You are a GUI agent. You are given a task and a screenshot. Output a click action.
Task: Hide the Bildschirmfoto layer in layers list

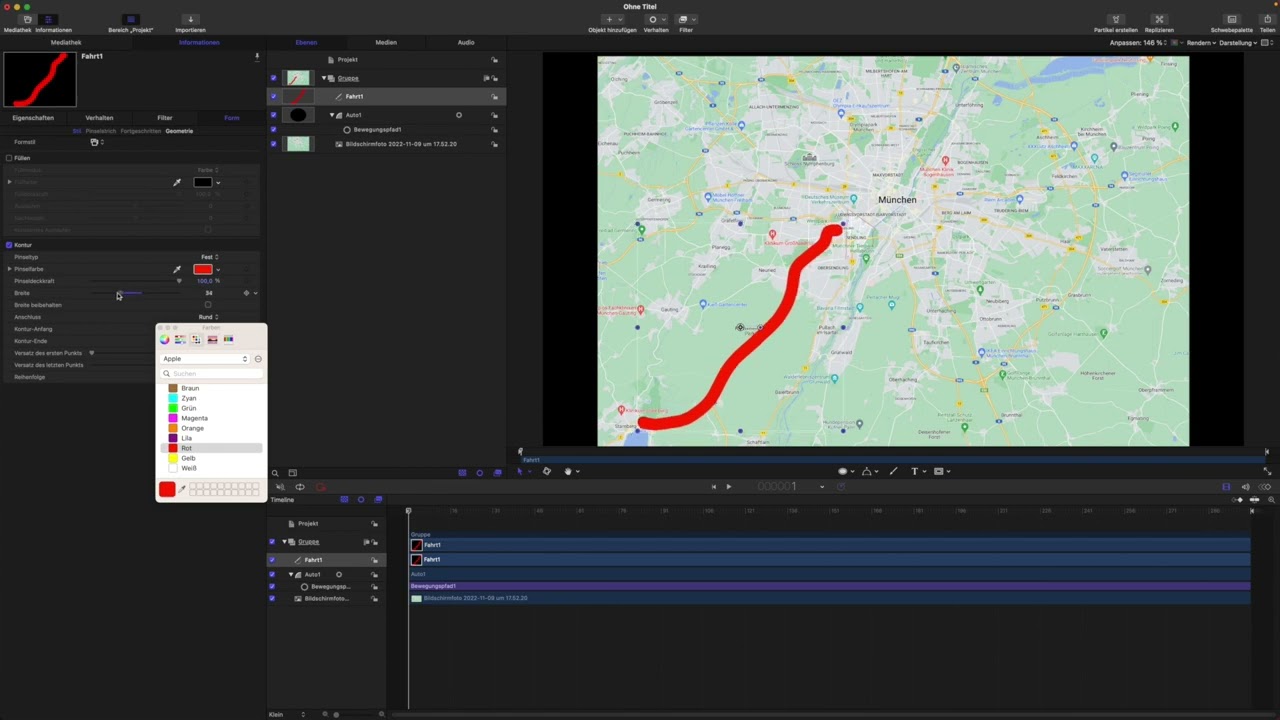coord(273,144)
